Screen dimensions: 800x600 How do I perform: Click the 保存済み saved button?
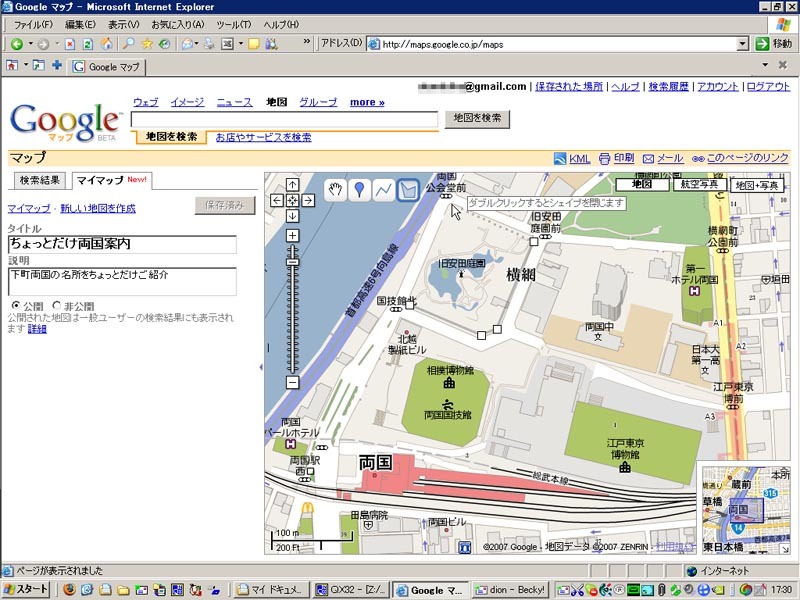click(224, 206)
